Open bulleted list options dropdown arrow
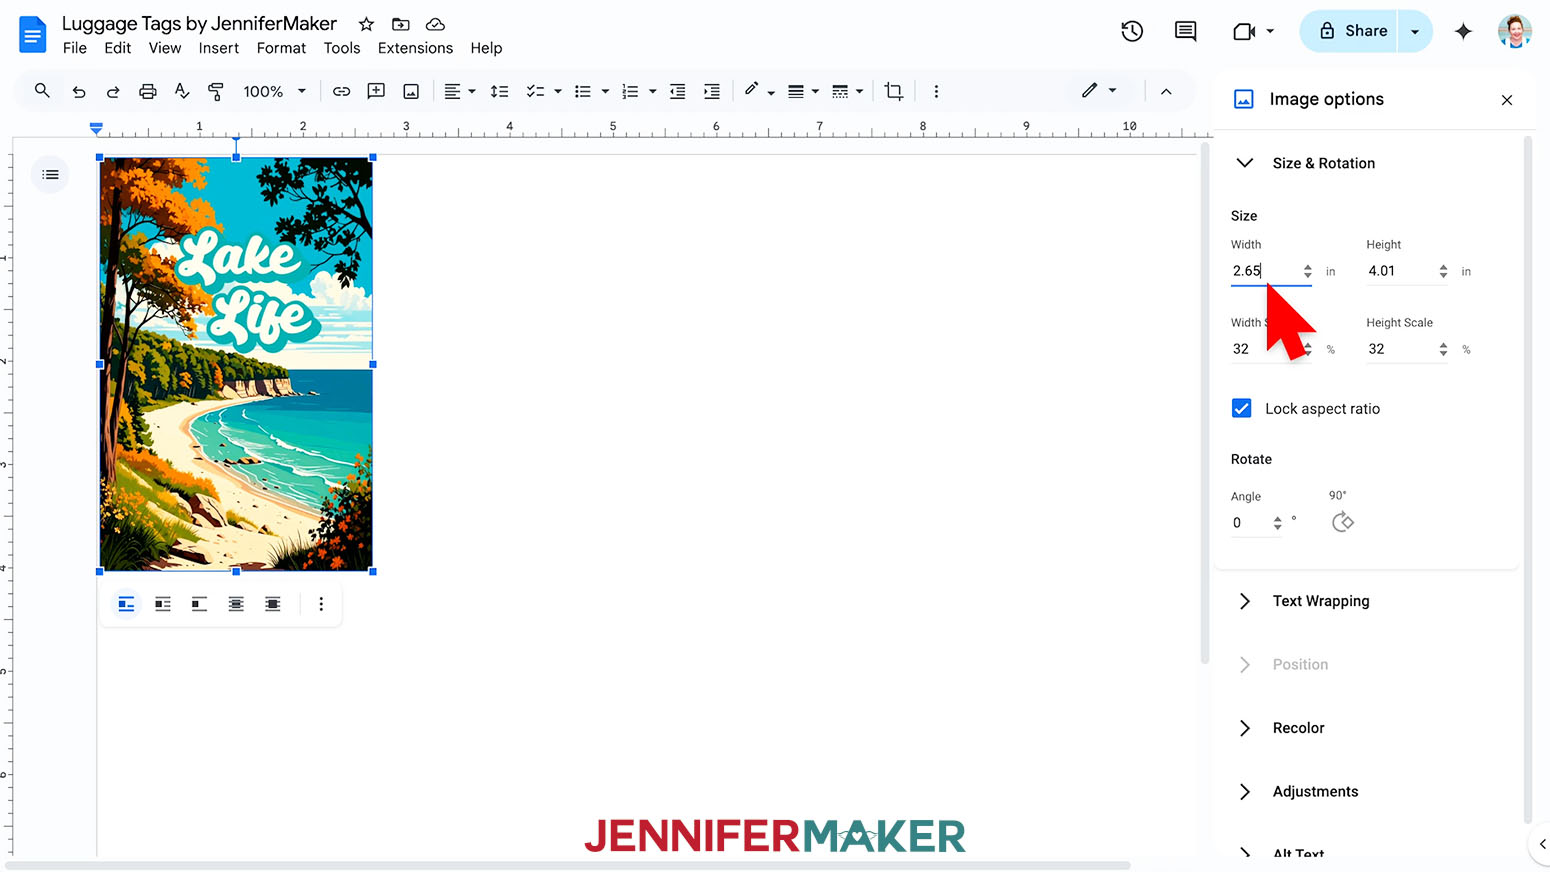This screenshot has width=1550, height=872. click(605, 91)
